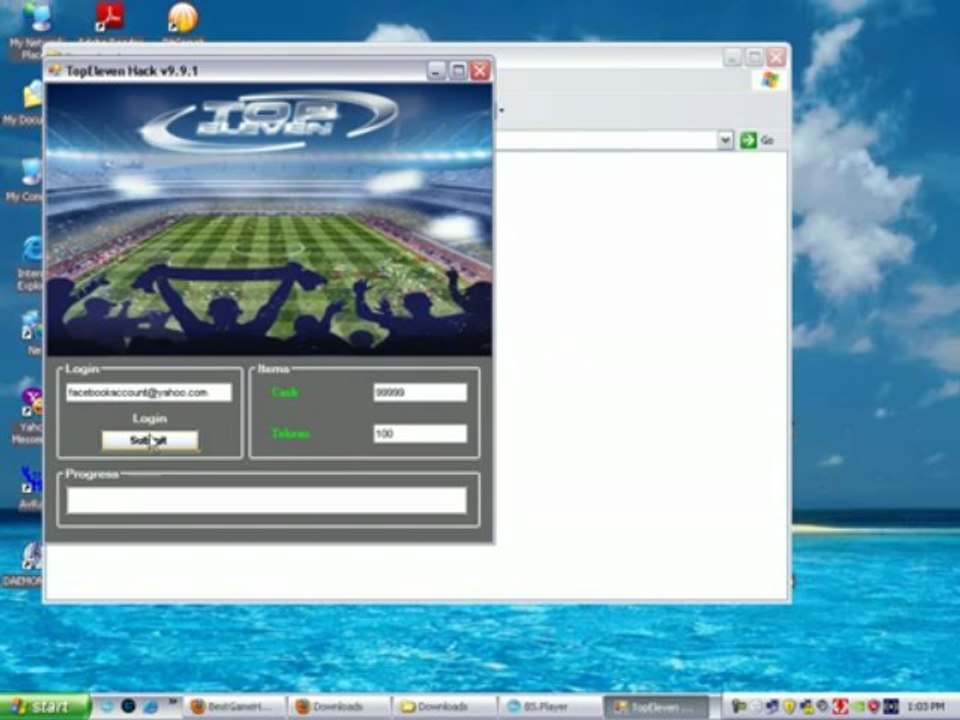Screen dimensions: 960x720
Task: Expand quick launch overflow chevron
Action: (173, 701)
